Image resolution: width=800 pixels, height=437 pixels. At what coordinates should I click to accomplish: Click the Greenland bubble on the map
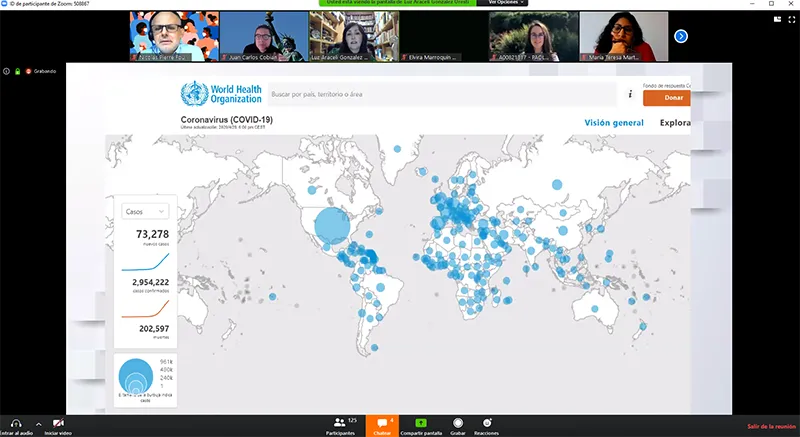pos(397,149)
